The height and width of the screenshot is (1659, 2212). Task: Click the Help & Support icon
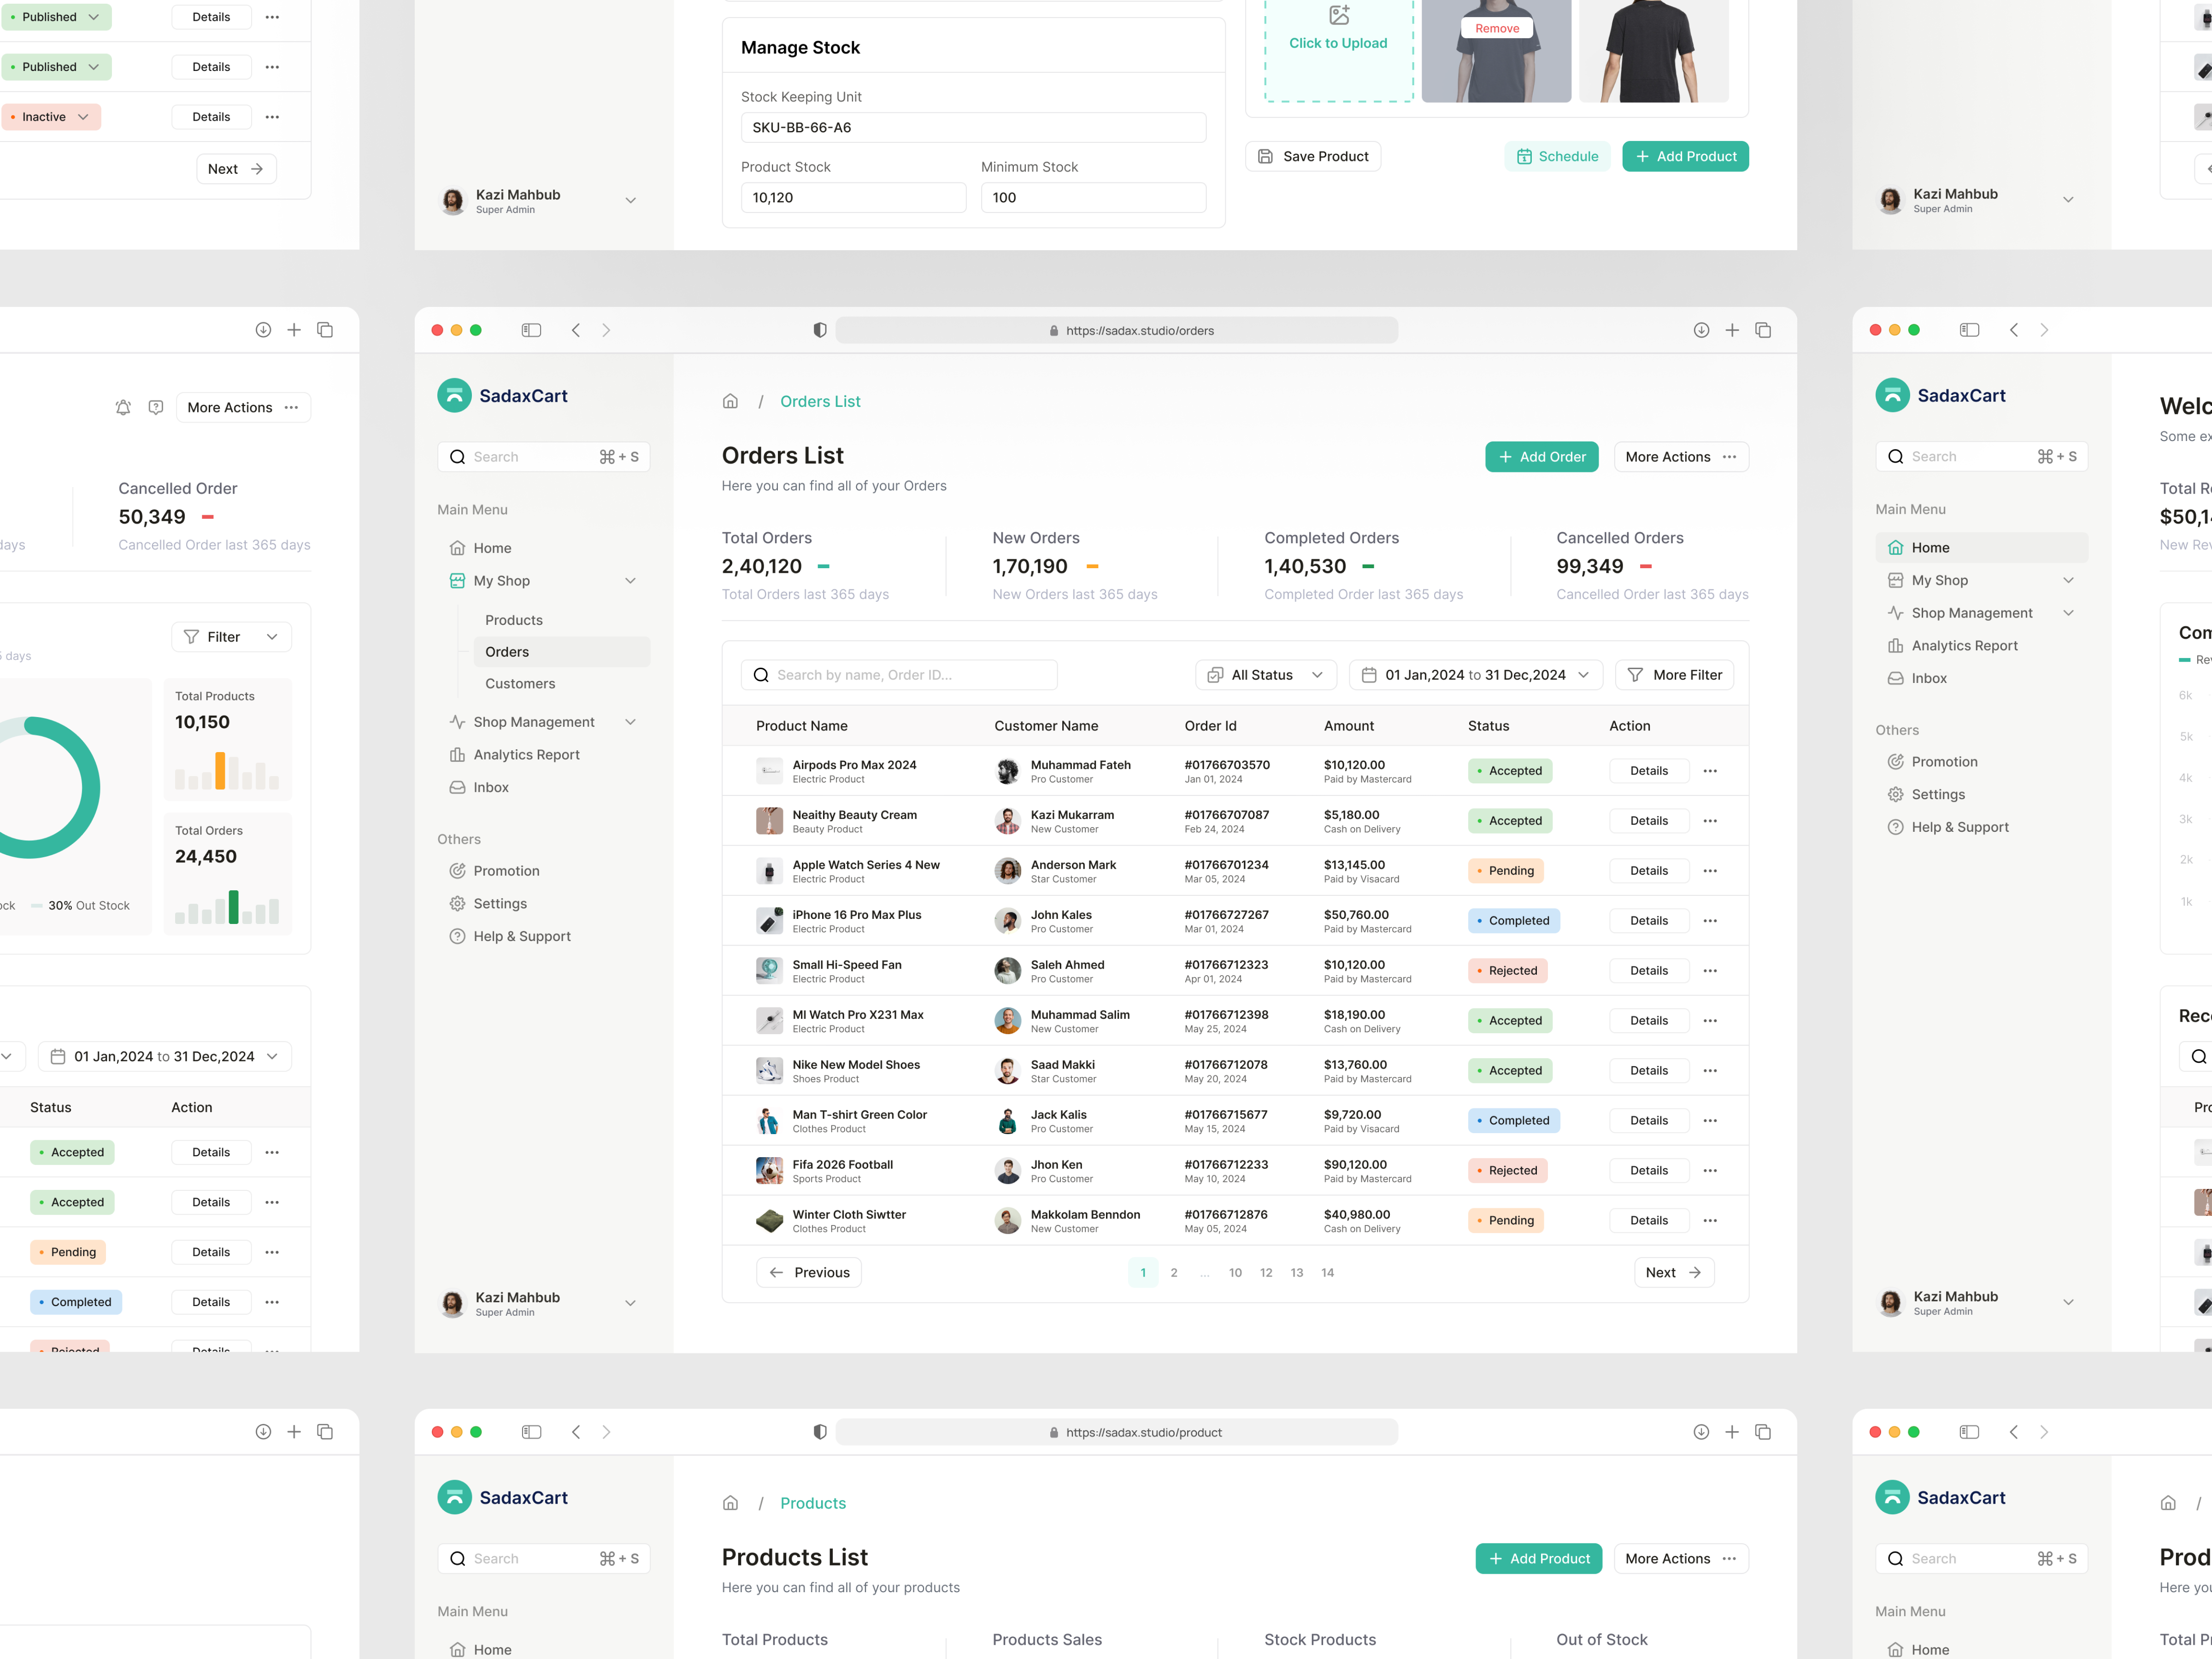pos(458,936)
